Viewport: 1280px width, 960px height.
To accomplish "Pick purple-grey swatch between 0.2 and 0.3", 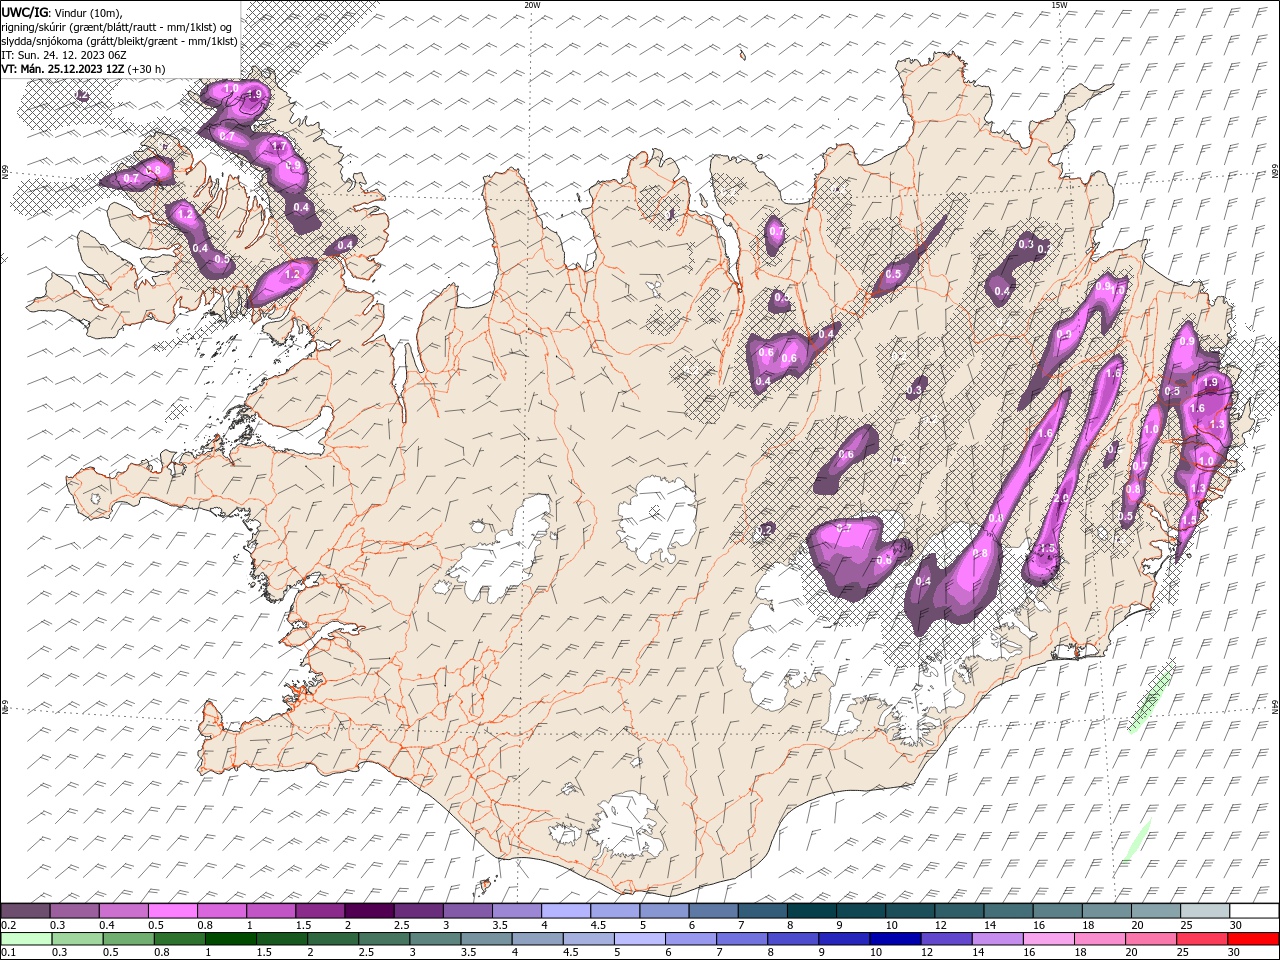I will pyautogui.click(x=25, y=911).
